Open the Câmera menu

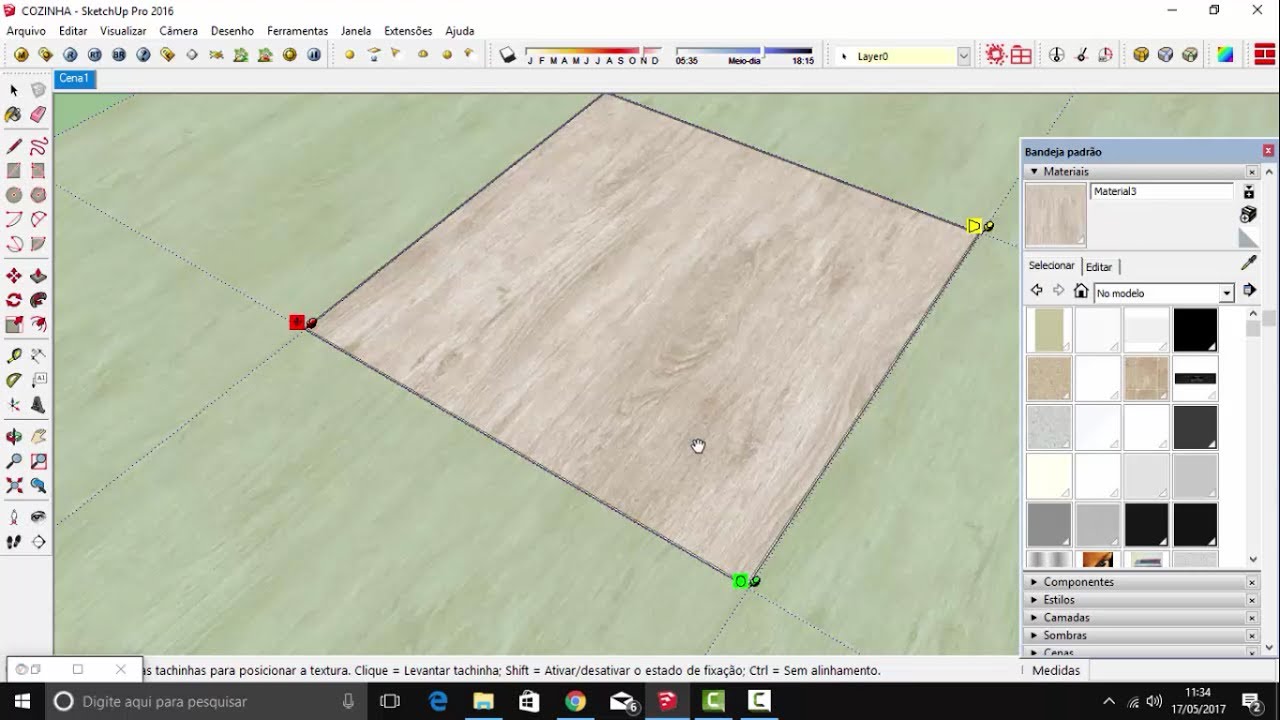pos(179,31)
